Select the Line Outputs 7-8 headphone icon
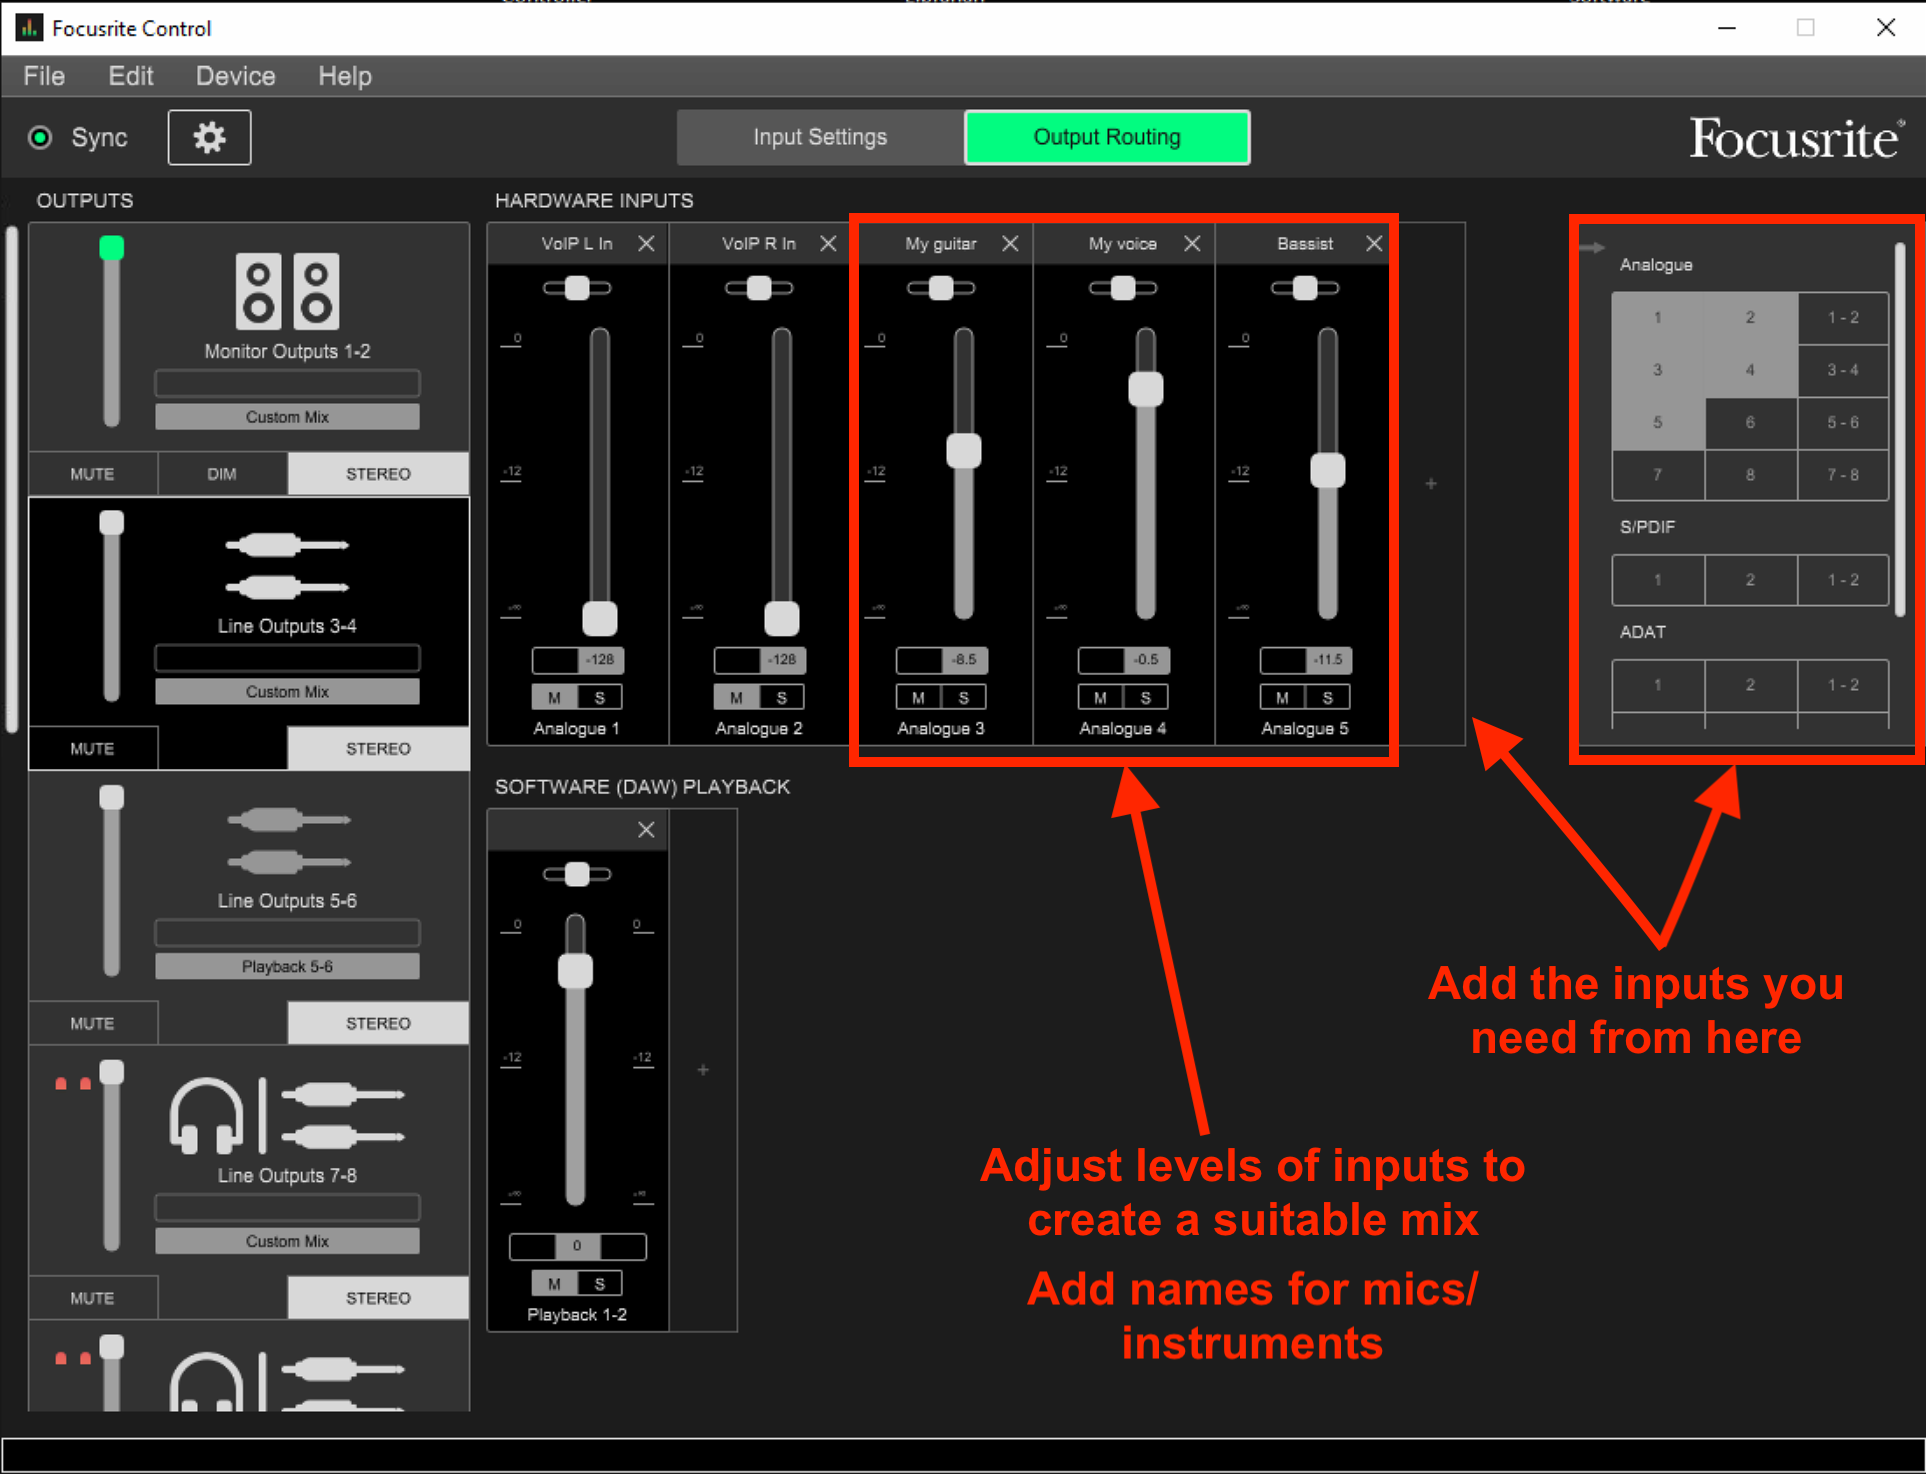The height and width of the screenshot is (1474, 1926). pyautogui.click(x=205, y=1115)
